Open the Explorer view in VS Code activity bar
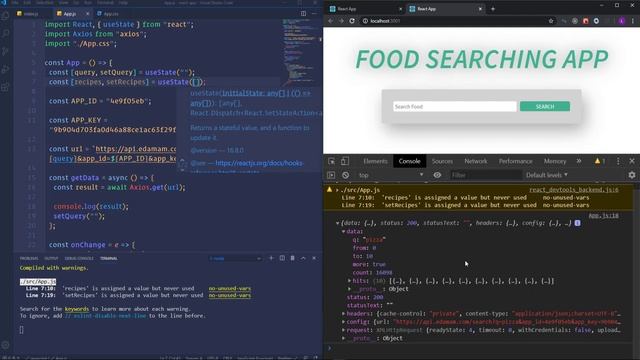 pos(5,16)
